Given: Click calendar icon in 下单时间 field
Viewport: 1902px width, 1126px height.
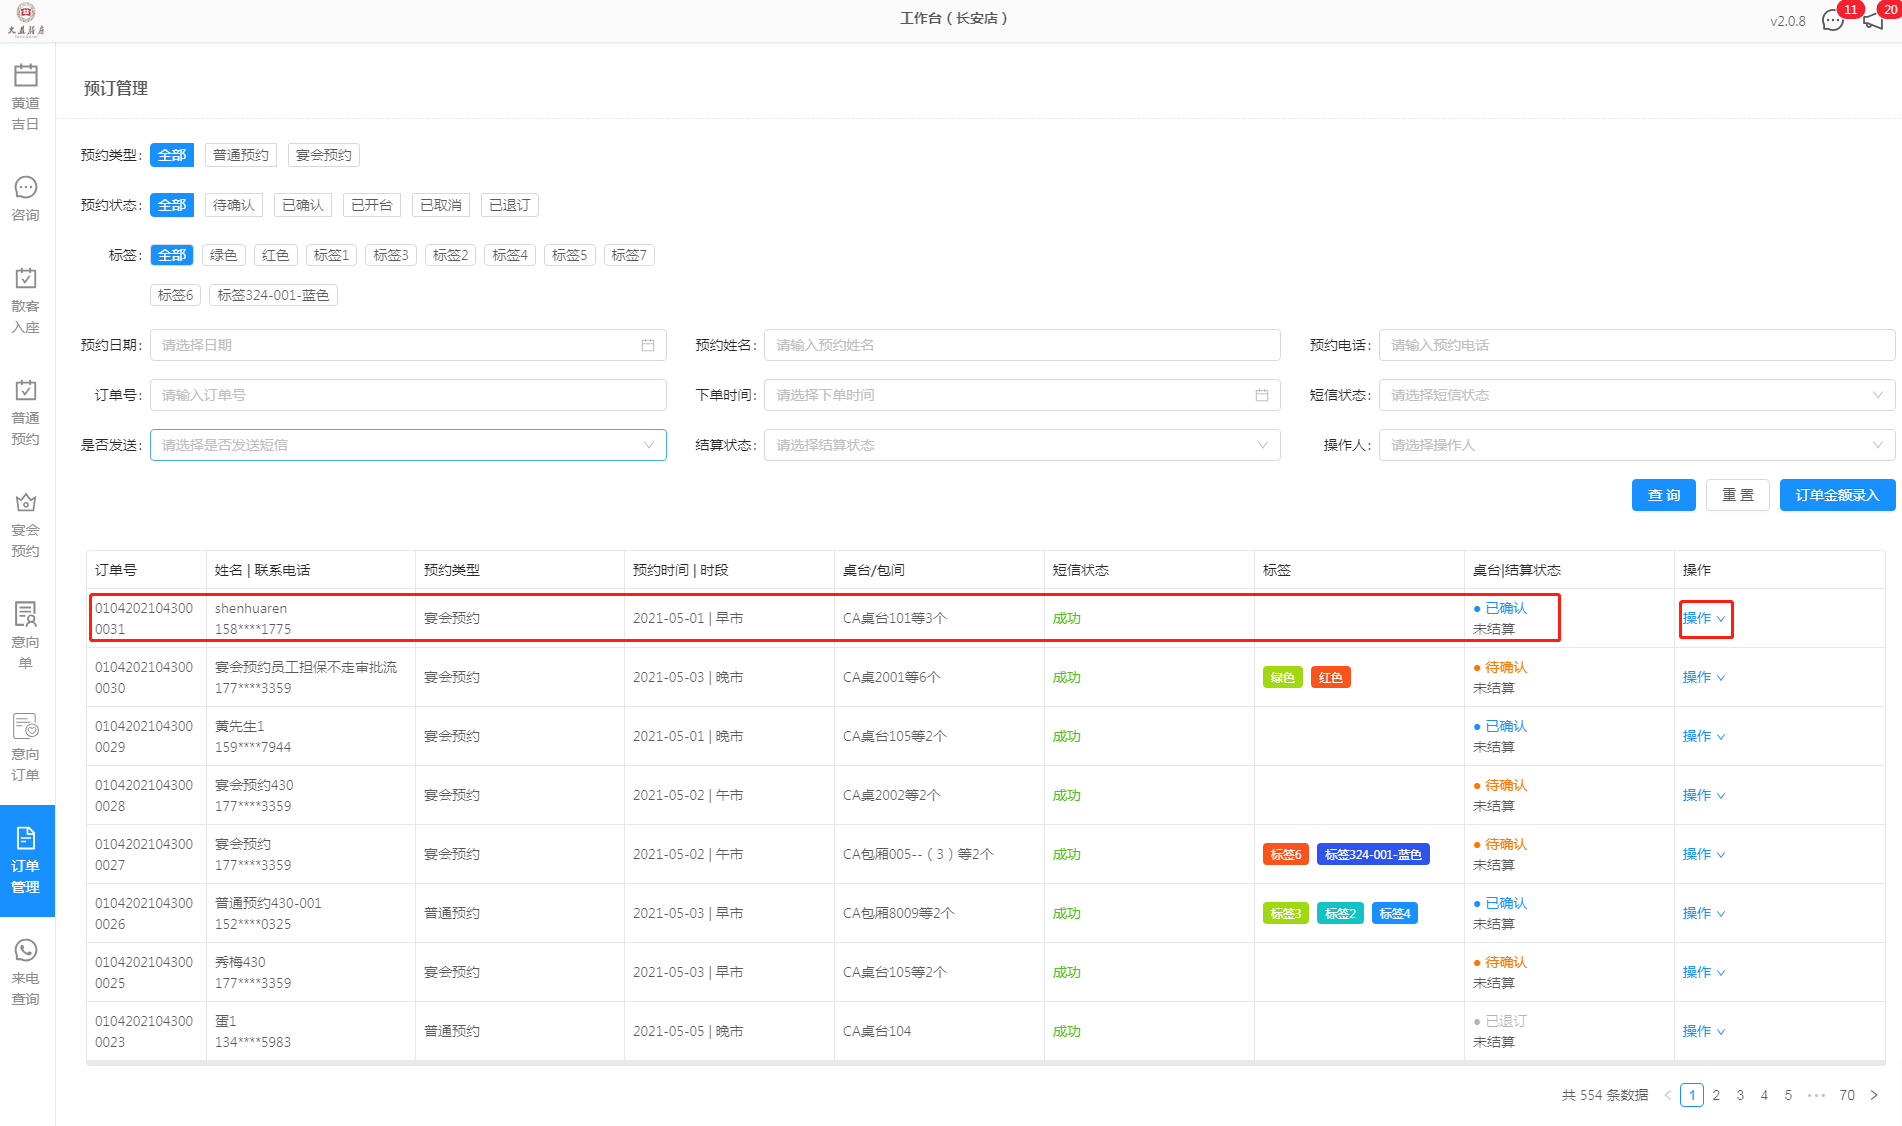Looking at the screenshot, I should coord(1262,395).
